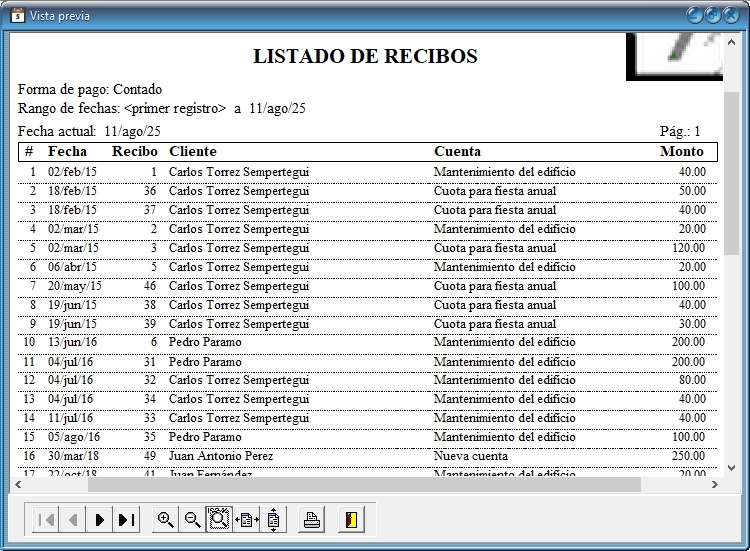Click the Cuenta column header

pos(457,151)
